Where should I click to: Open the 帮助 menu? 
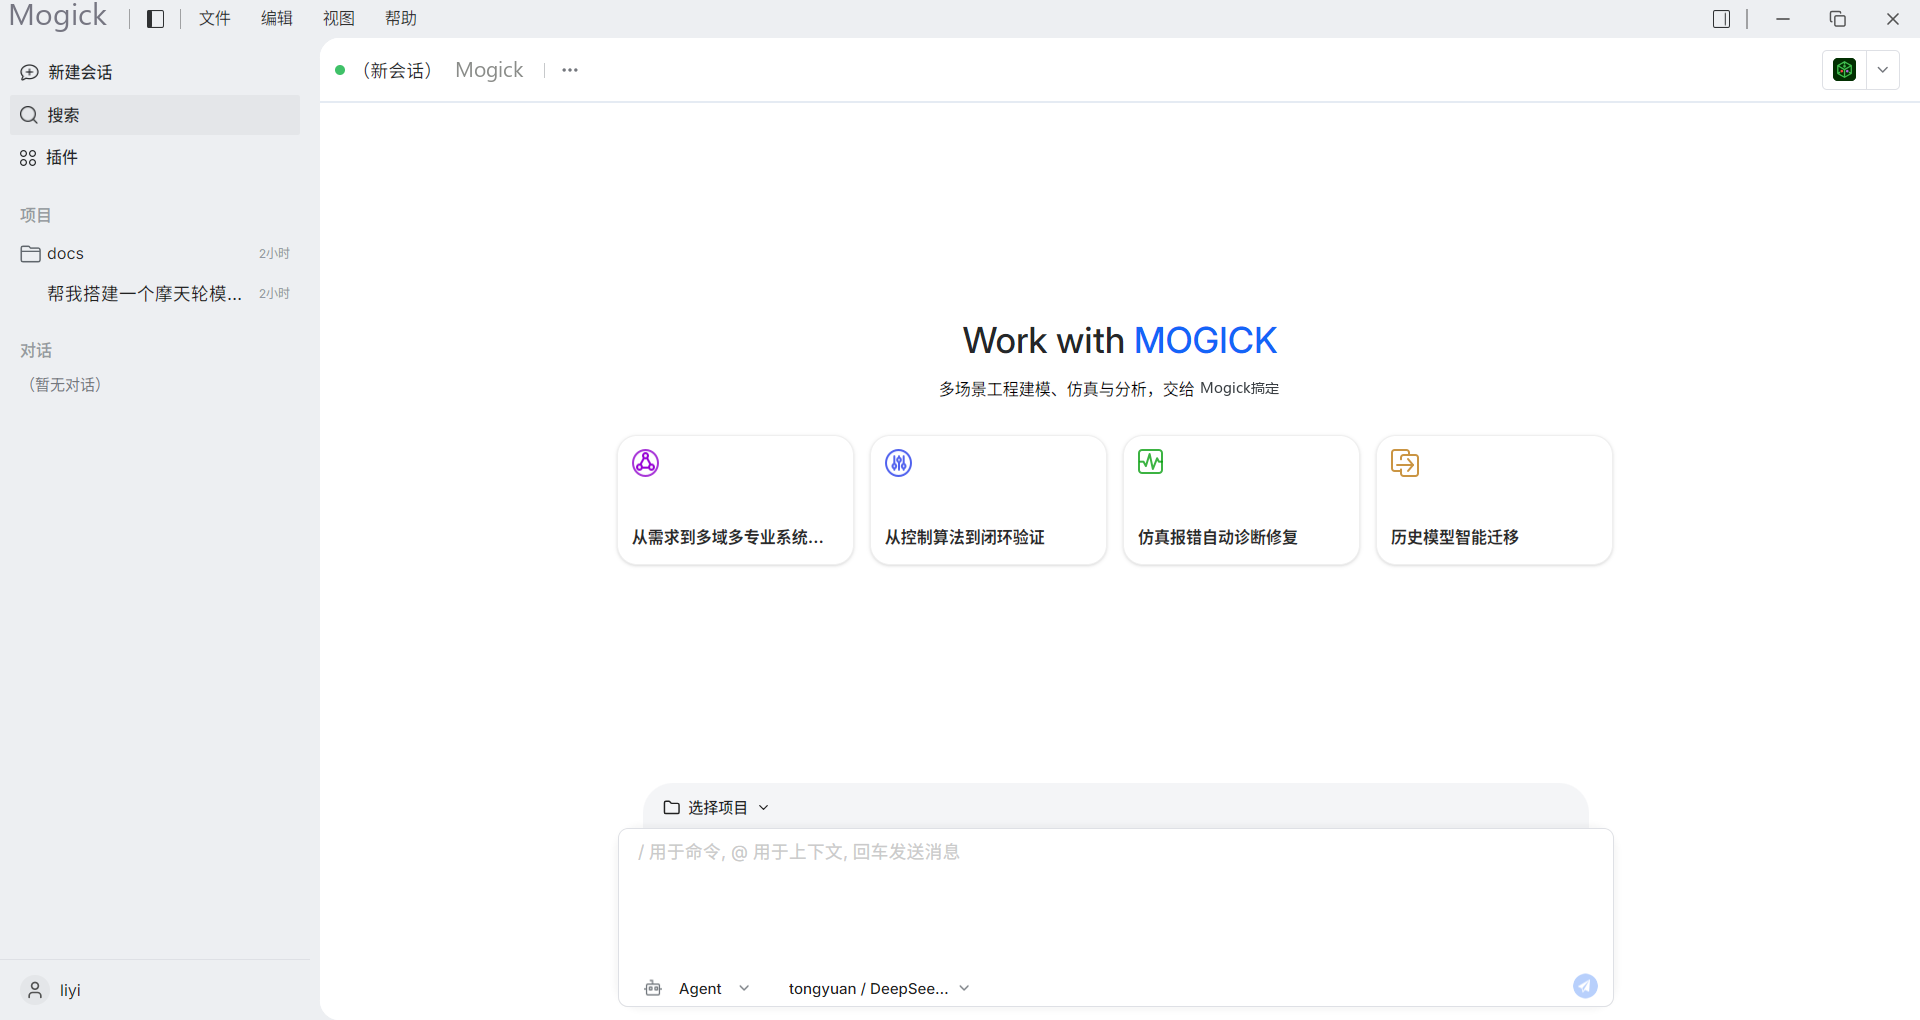[x=401, y=19]
